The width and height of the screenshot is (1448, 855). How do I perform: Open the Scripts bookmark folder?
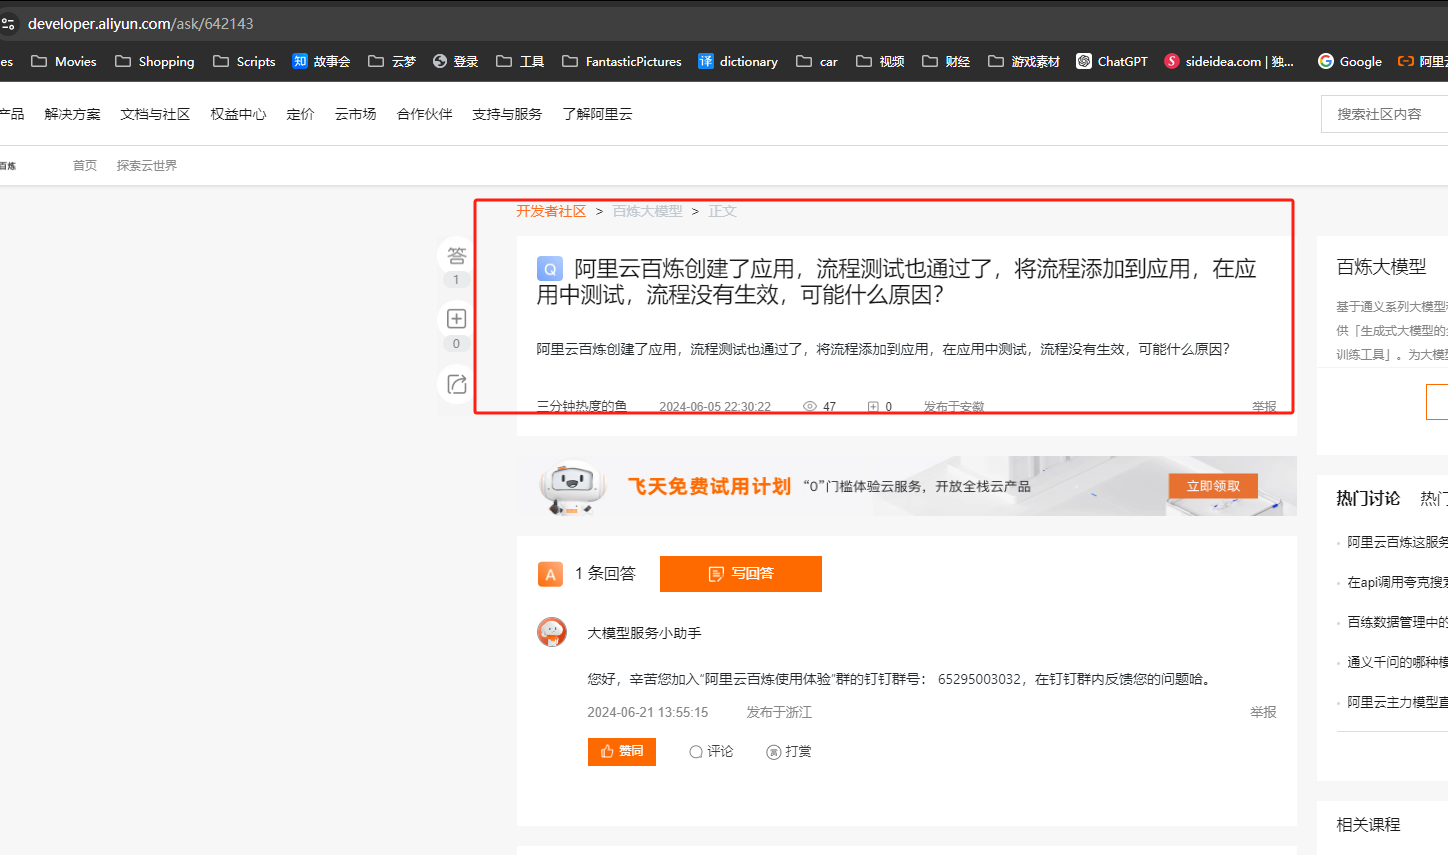click(x=244, y=61)
